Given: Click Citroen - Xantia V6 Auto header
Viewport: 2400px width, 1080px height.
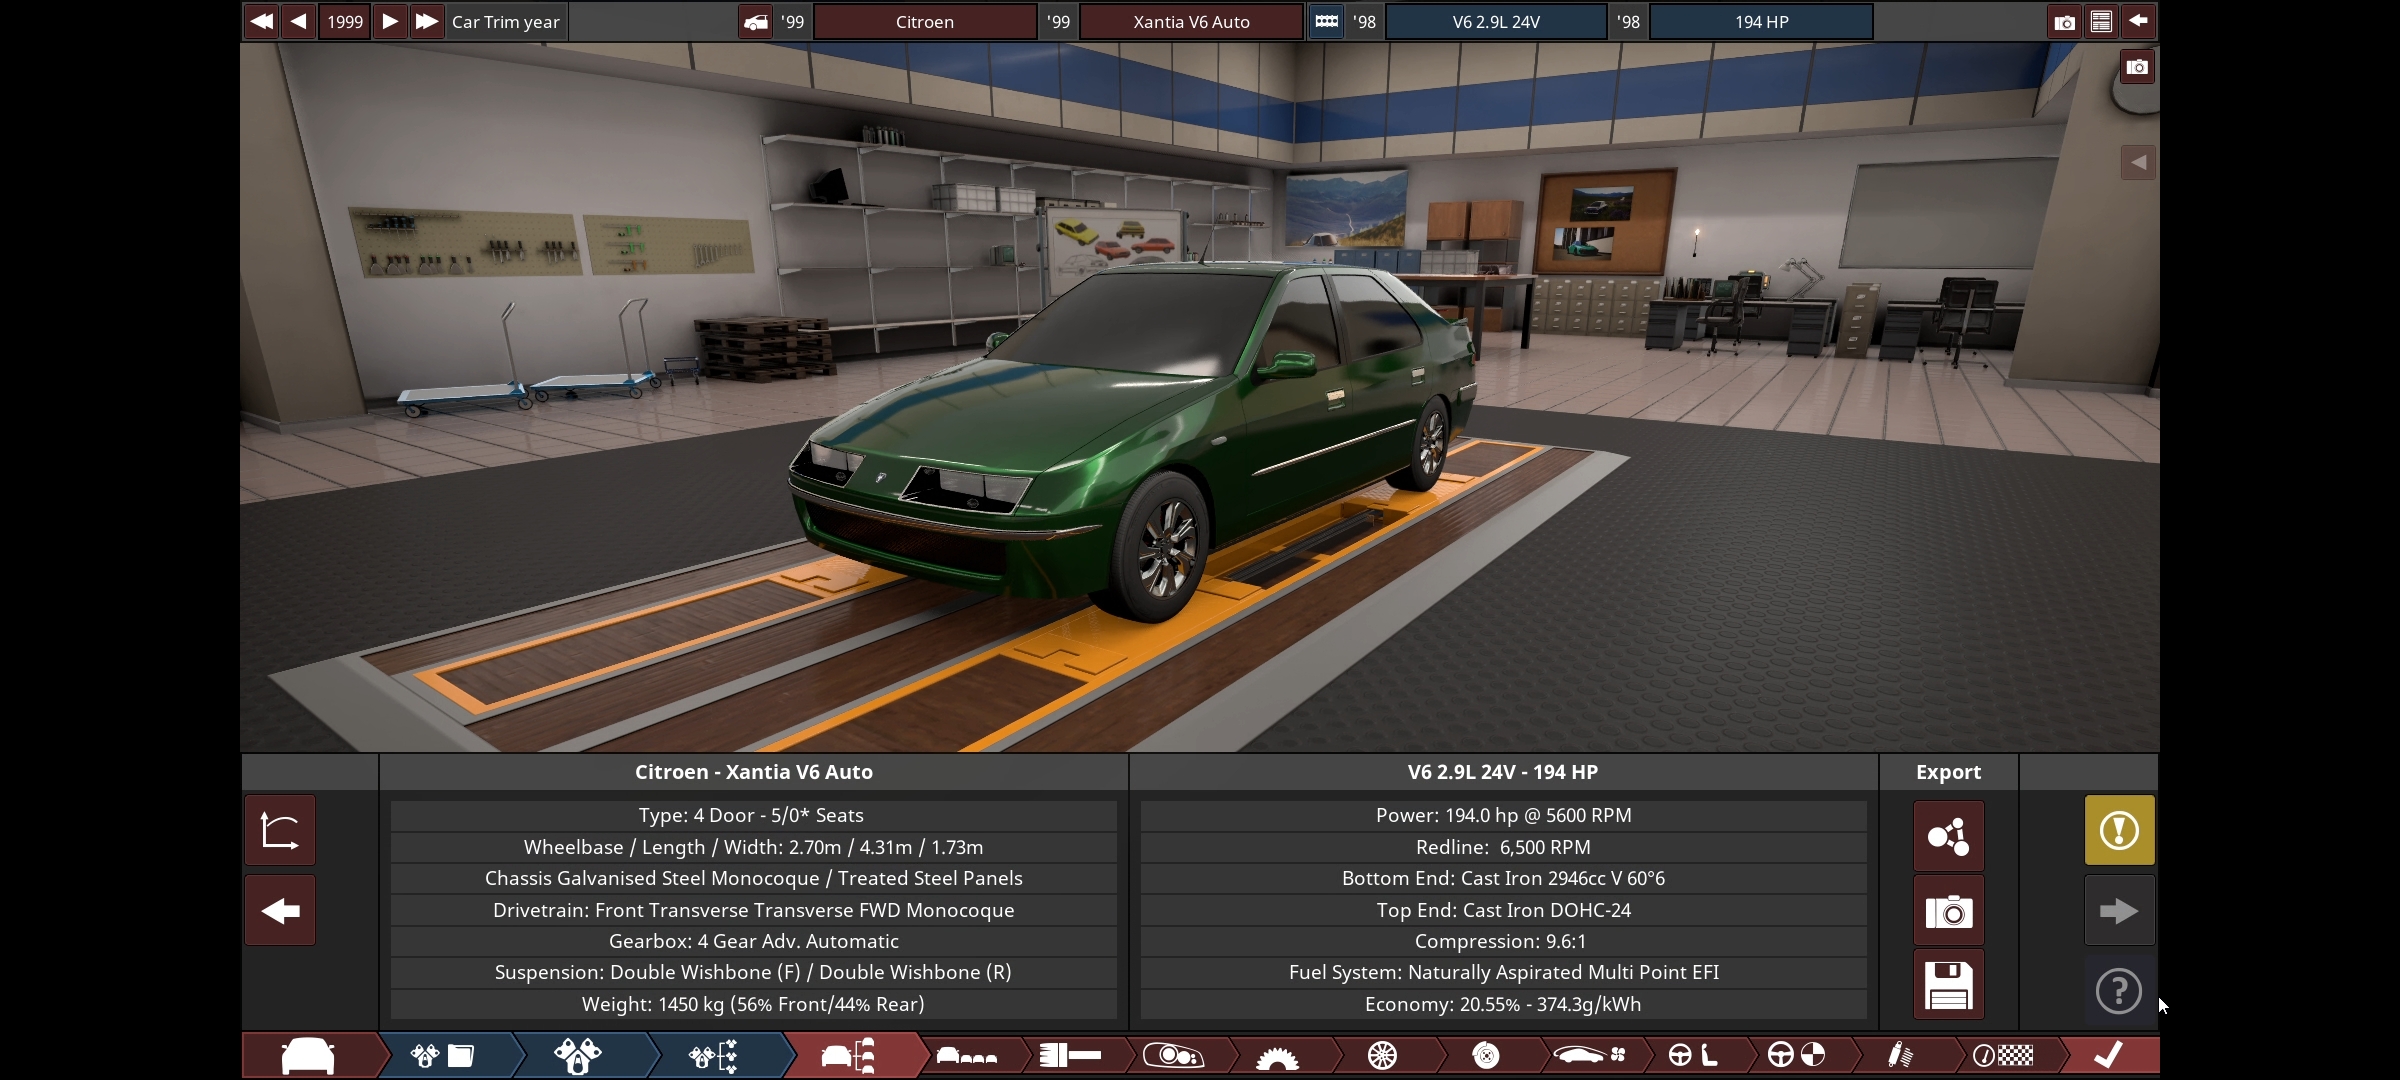Looking at the screenshot, I should (x=754, y=772).
